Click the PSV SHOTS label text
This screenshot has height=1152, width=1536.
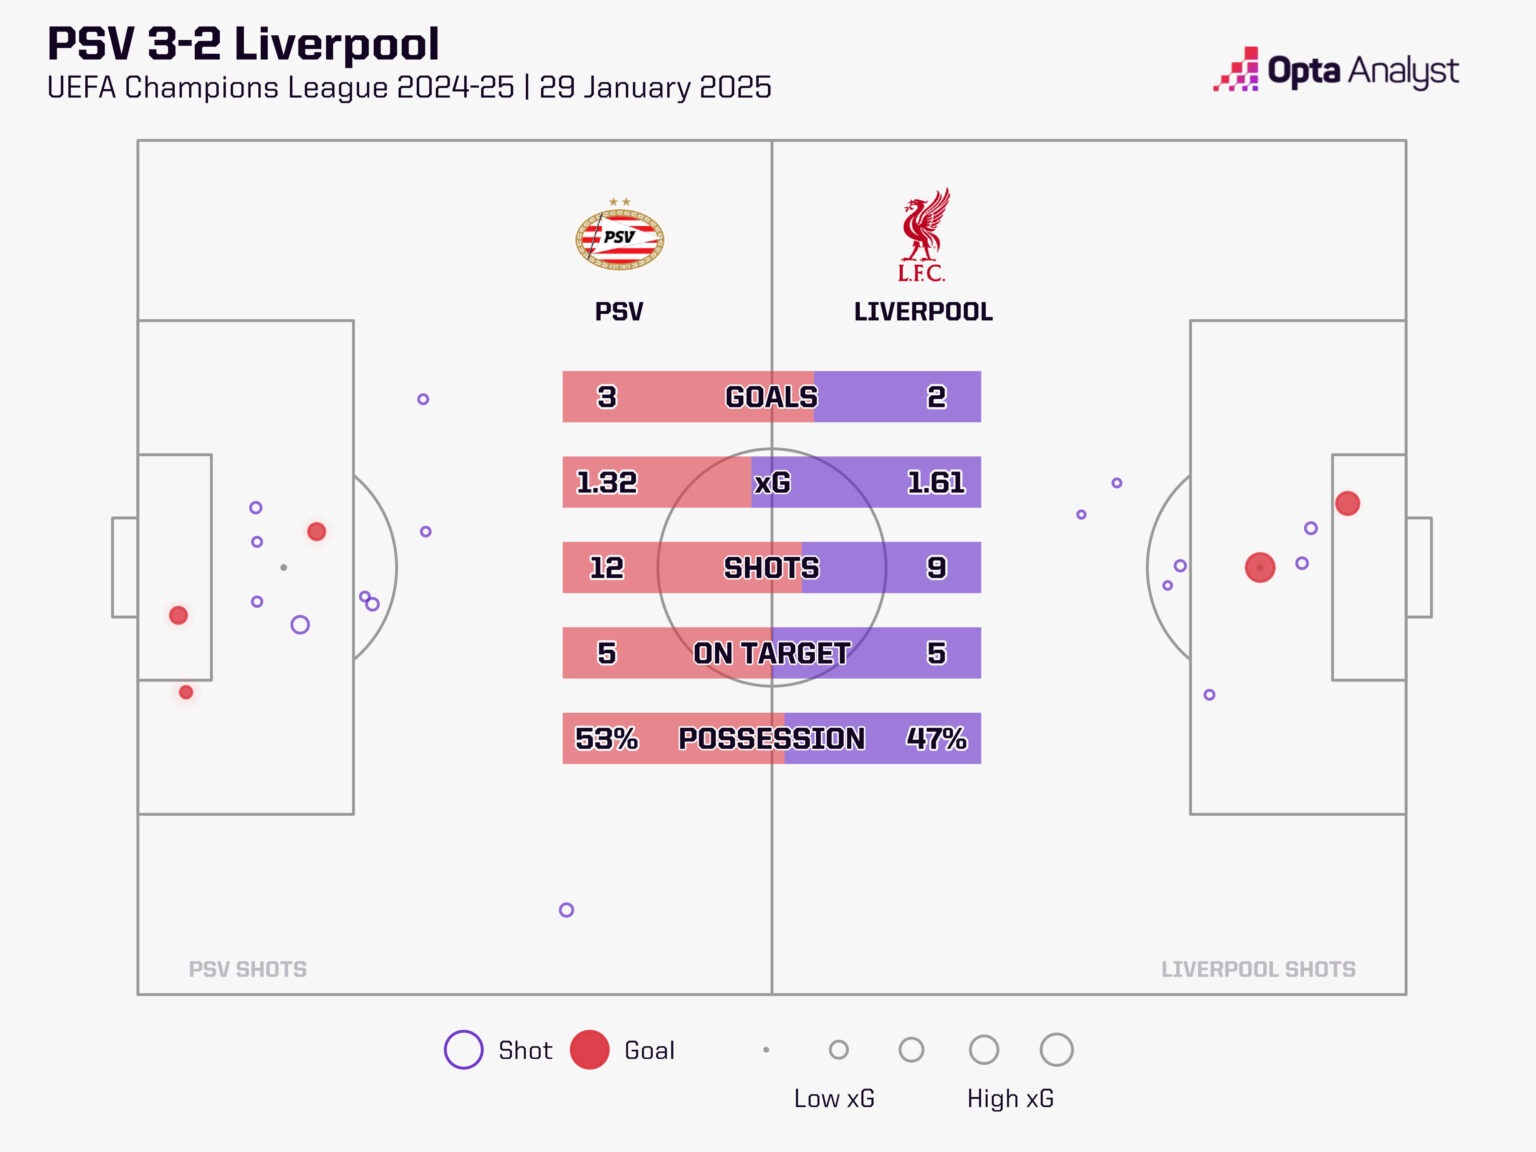[247, 969]
